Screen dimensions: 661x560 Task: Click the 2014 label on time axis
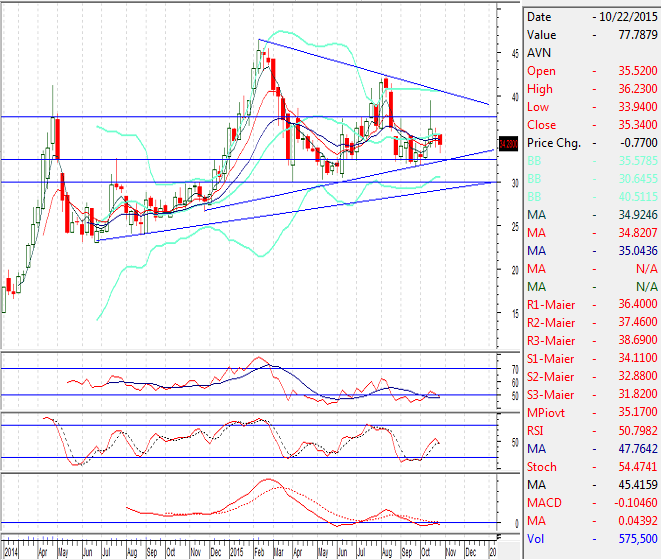11,552
